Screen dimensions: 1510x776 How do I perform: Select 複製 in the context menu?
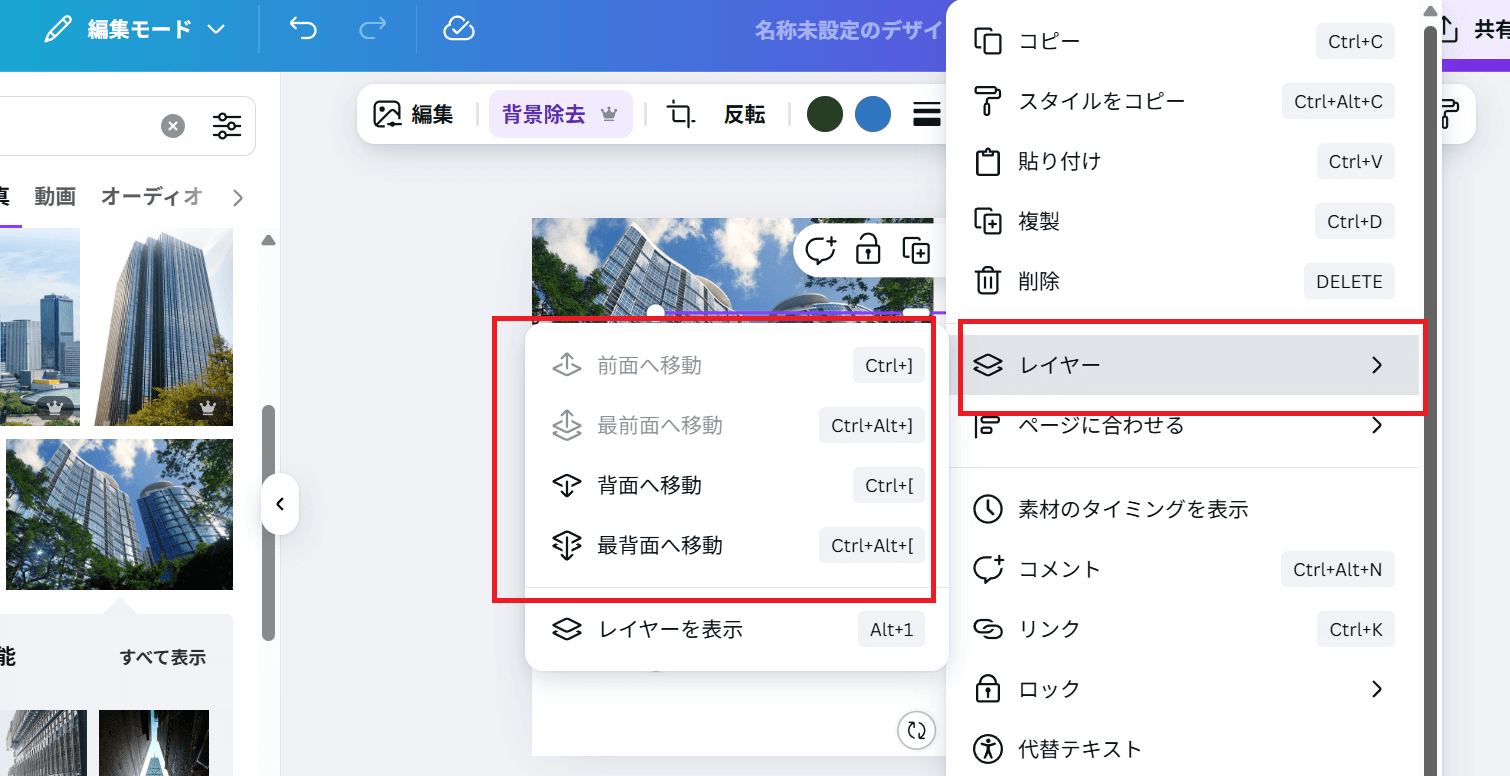point(1183,221)
